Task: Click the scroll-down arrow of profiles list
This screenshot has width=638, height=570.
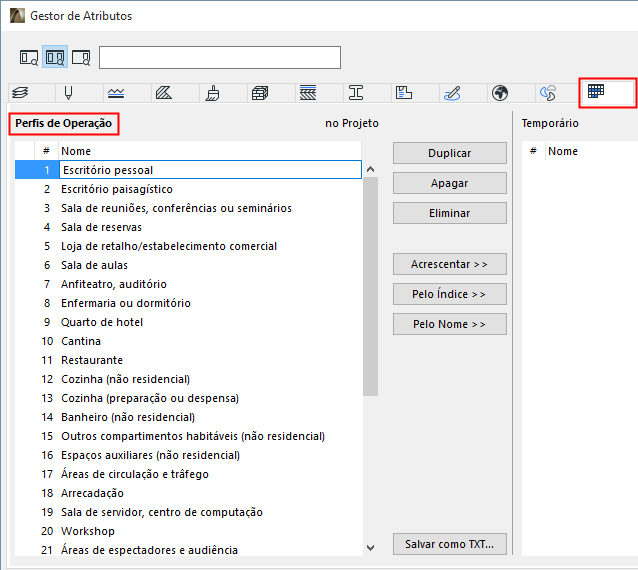Action: pos(370,548)
